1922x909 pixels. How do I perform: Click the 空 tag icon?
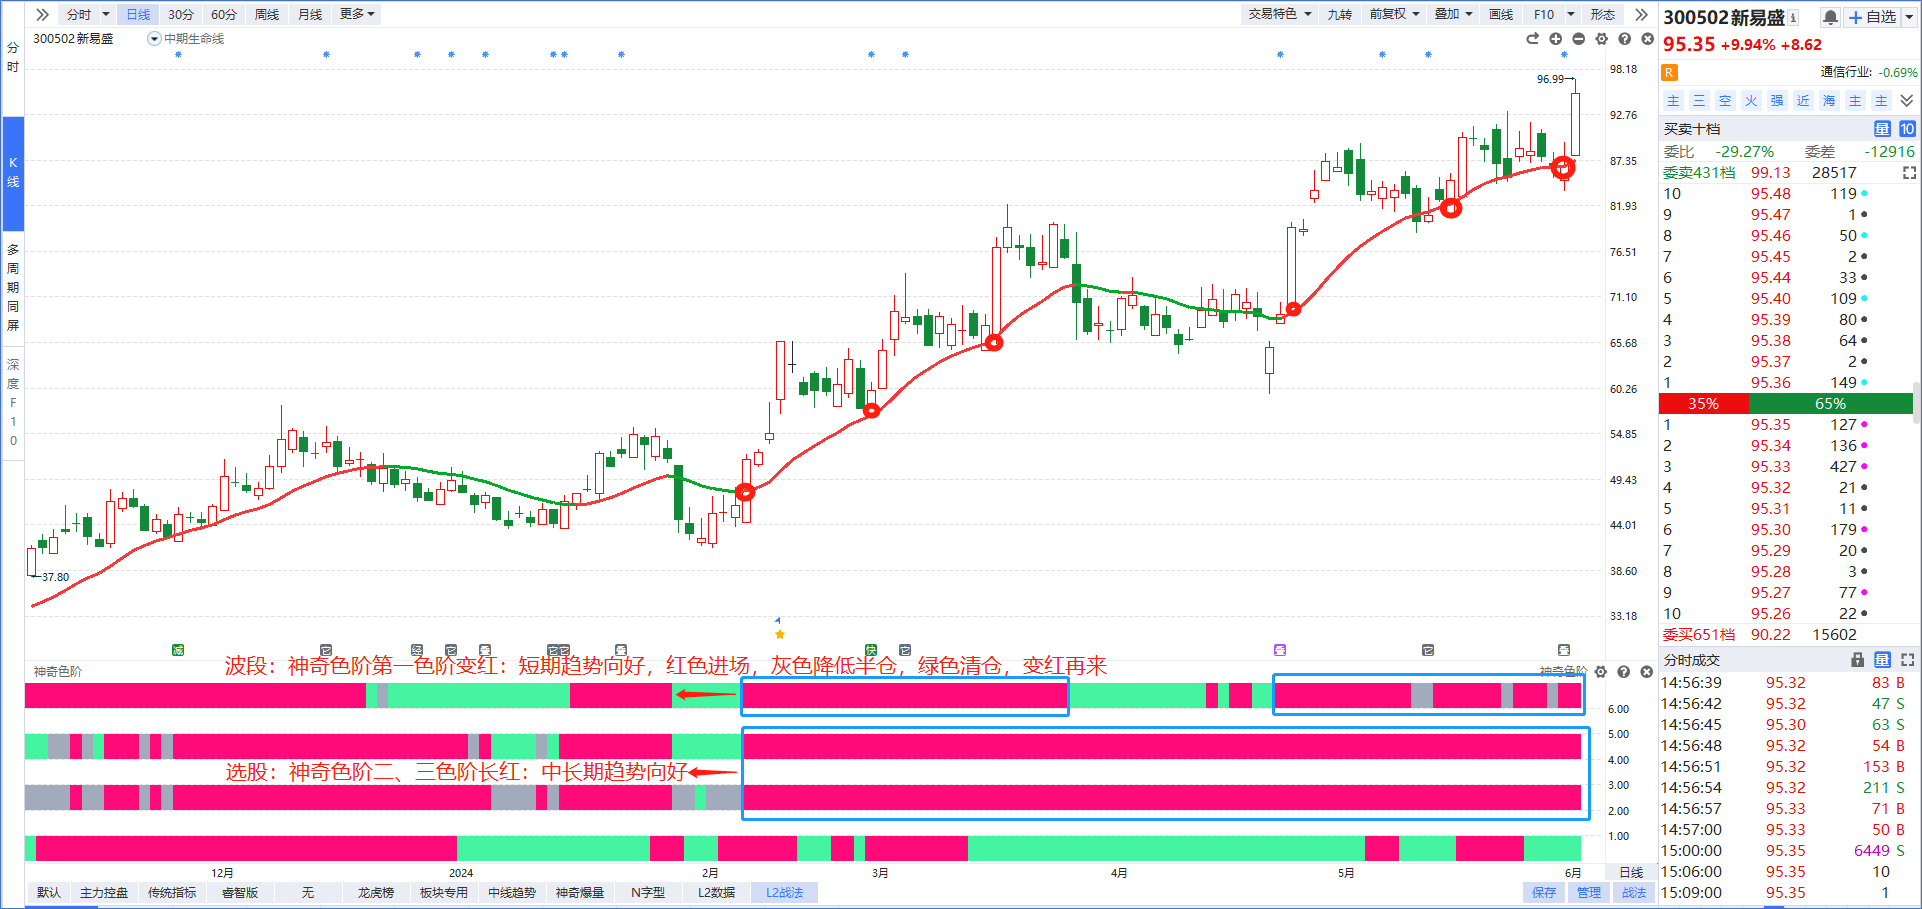1725,101
